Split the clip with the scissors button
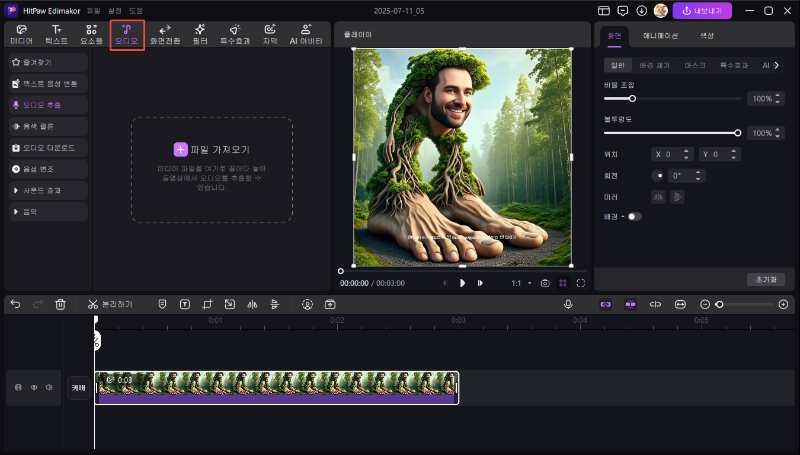The image size is (800, 455). [110, 305]
